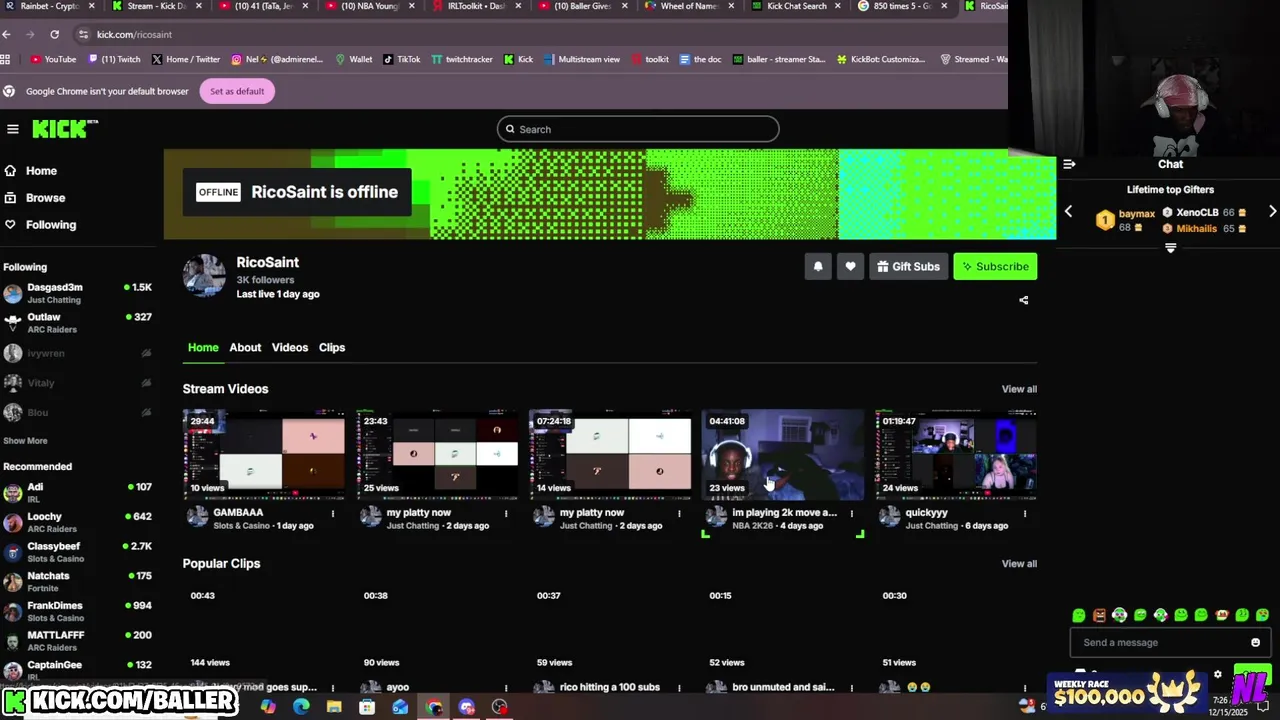Click the Subscribe button
The width and height of the screenshot is (1280, 720).
(995, 266)
